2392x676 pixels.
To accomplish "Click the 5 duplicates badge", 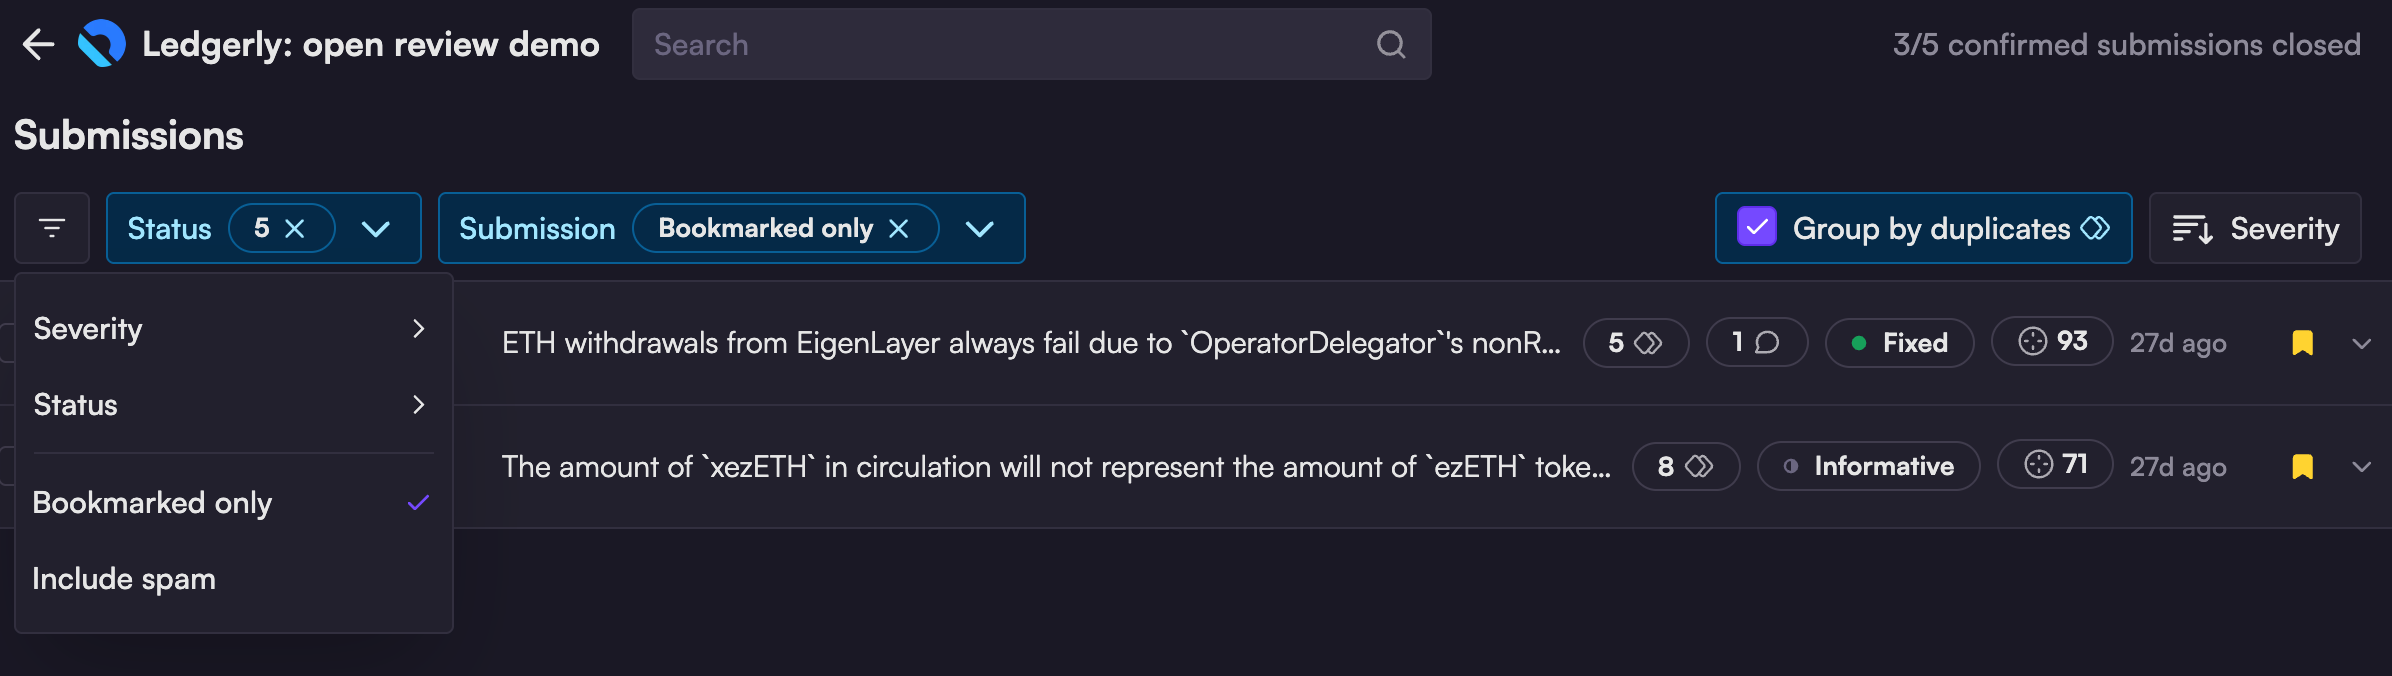I will click(1635, 343).
